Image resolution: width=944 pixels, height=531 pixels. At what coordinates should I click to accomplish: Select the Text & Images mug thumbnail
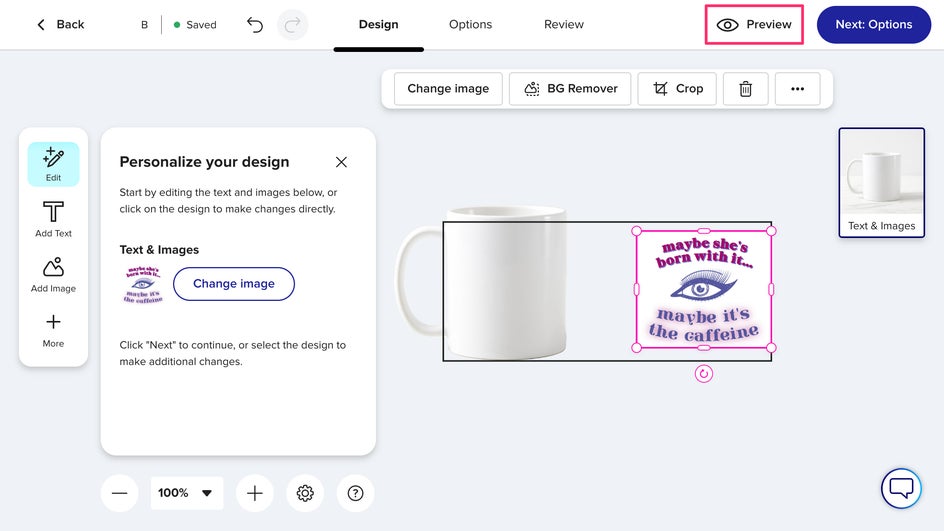[881, 182]
